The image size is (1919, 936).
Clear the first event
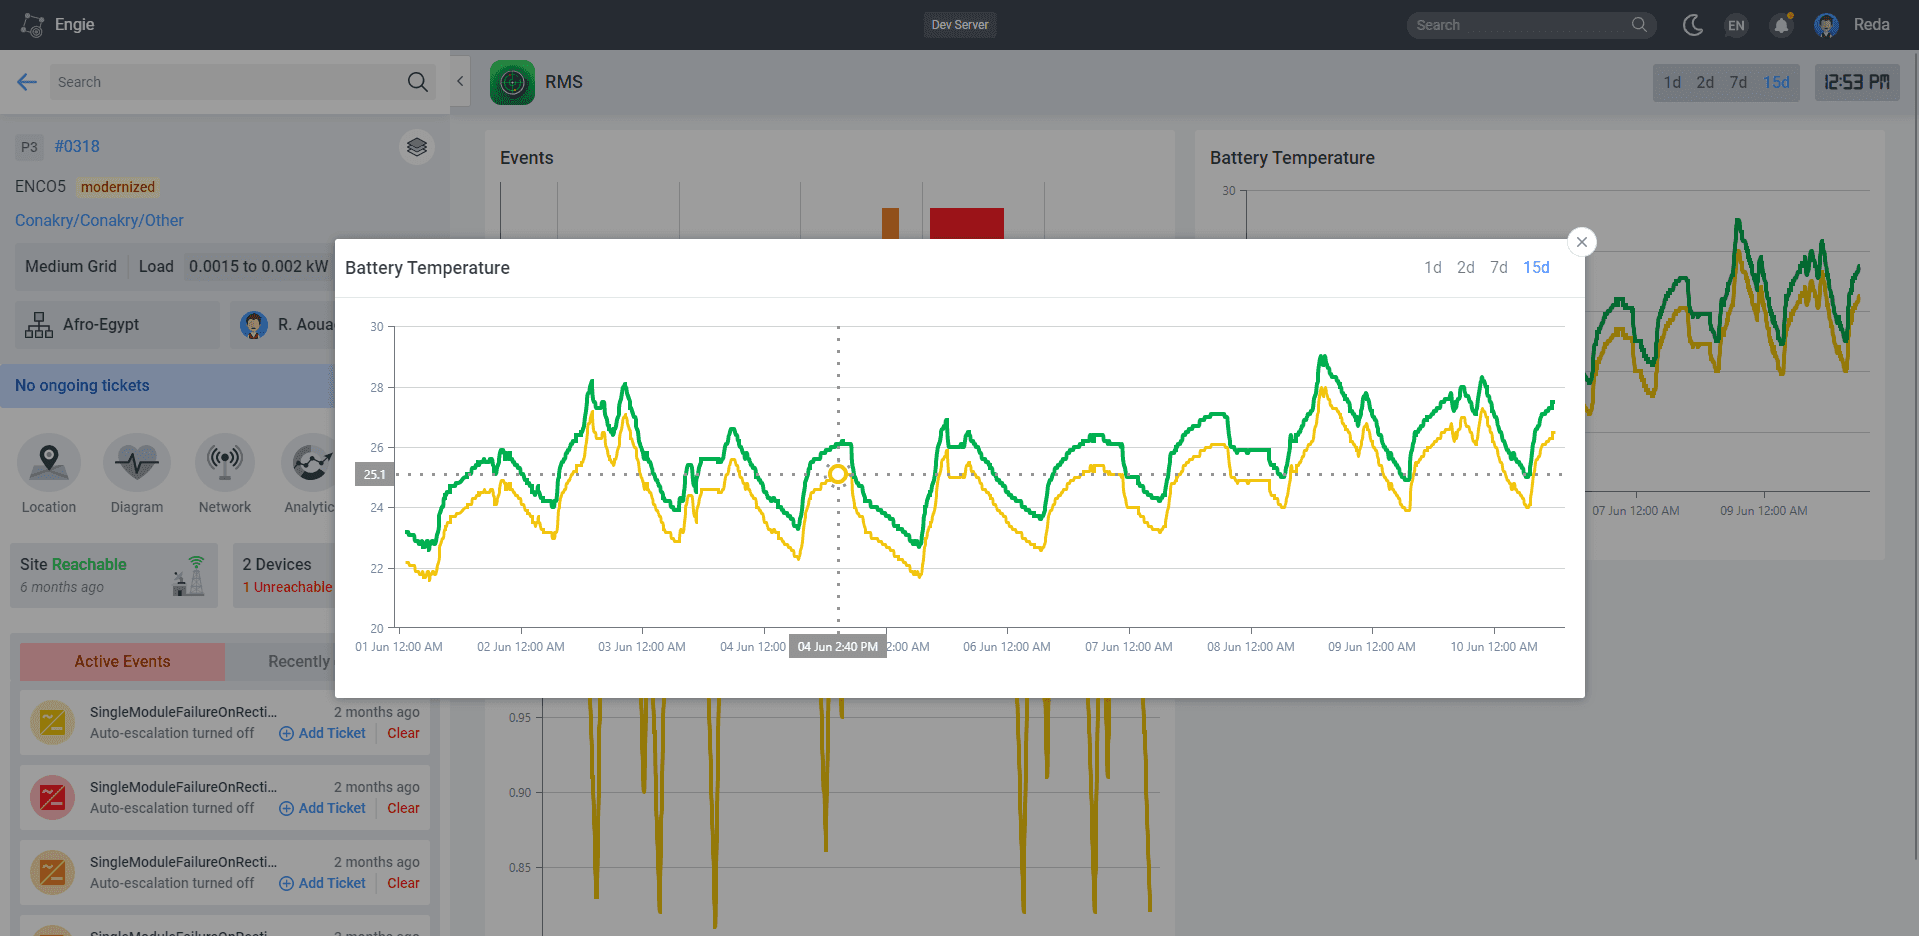[403, 733]
